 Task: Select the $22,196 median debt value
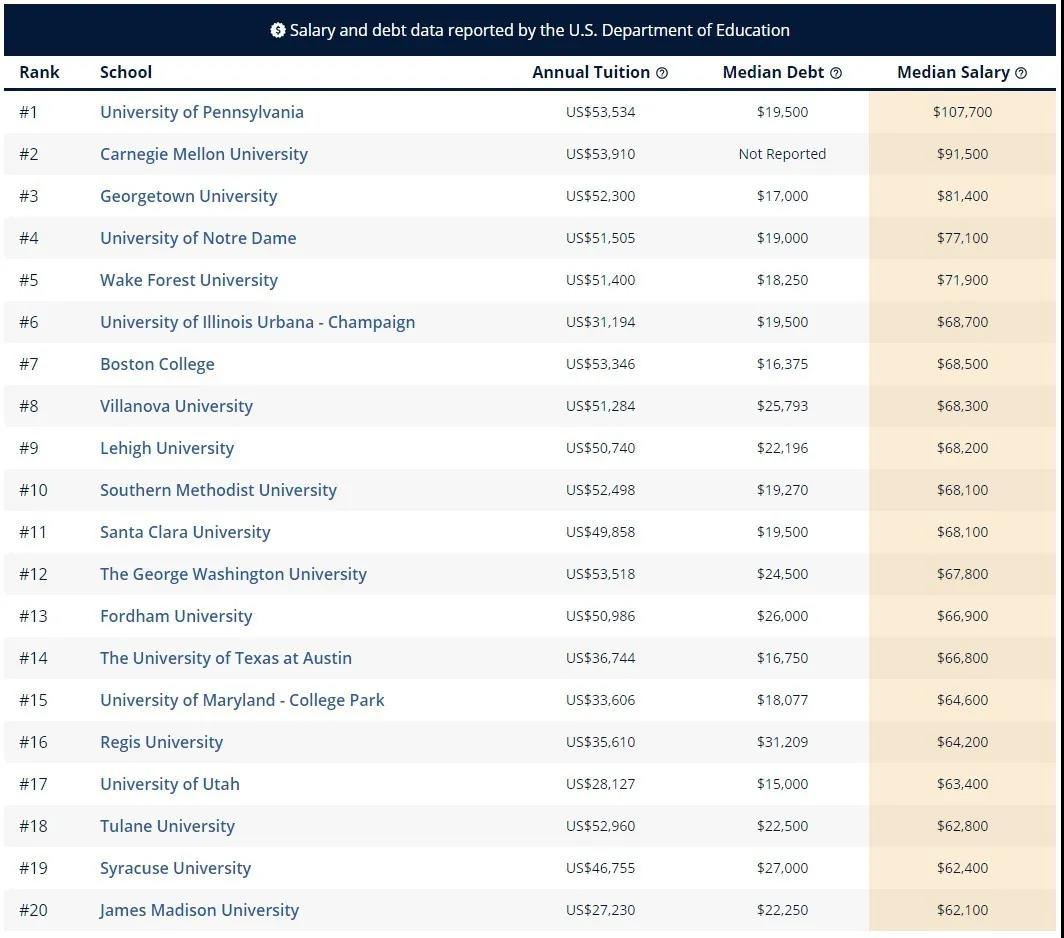782,449
